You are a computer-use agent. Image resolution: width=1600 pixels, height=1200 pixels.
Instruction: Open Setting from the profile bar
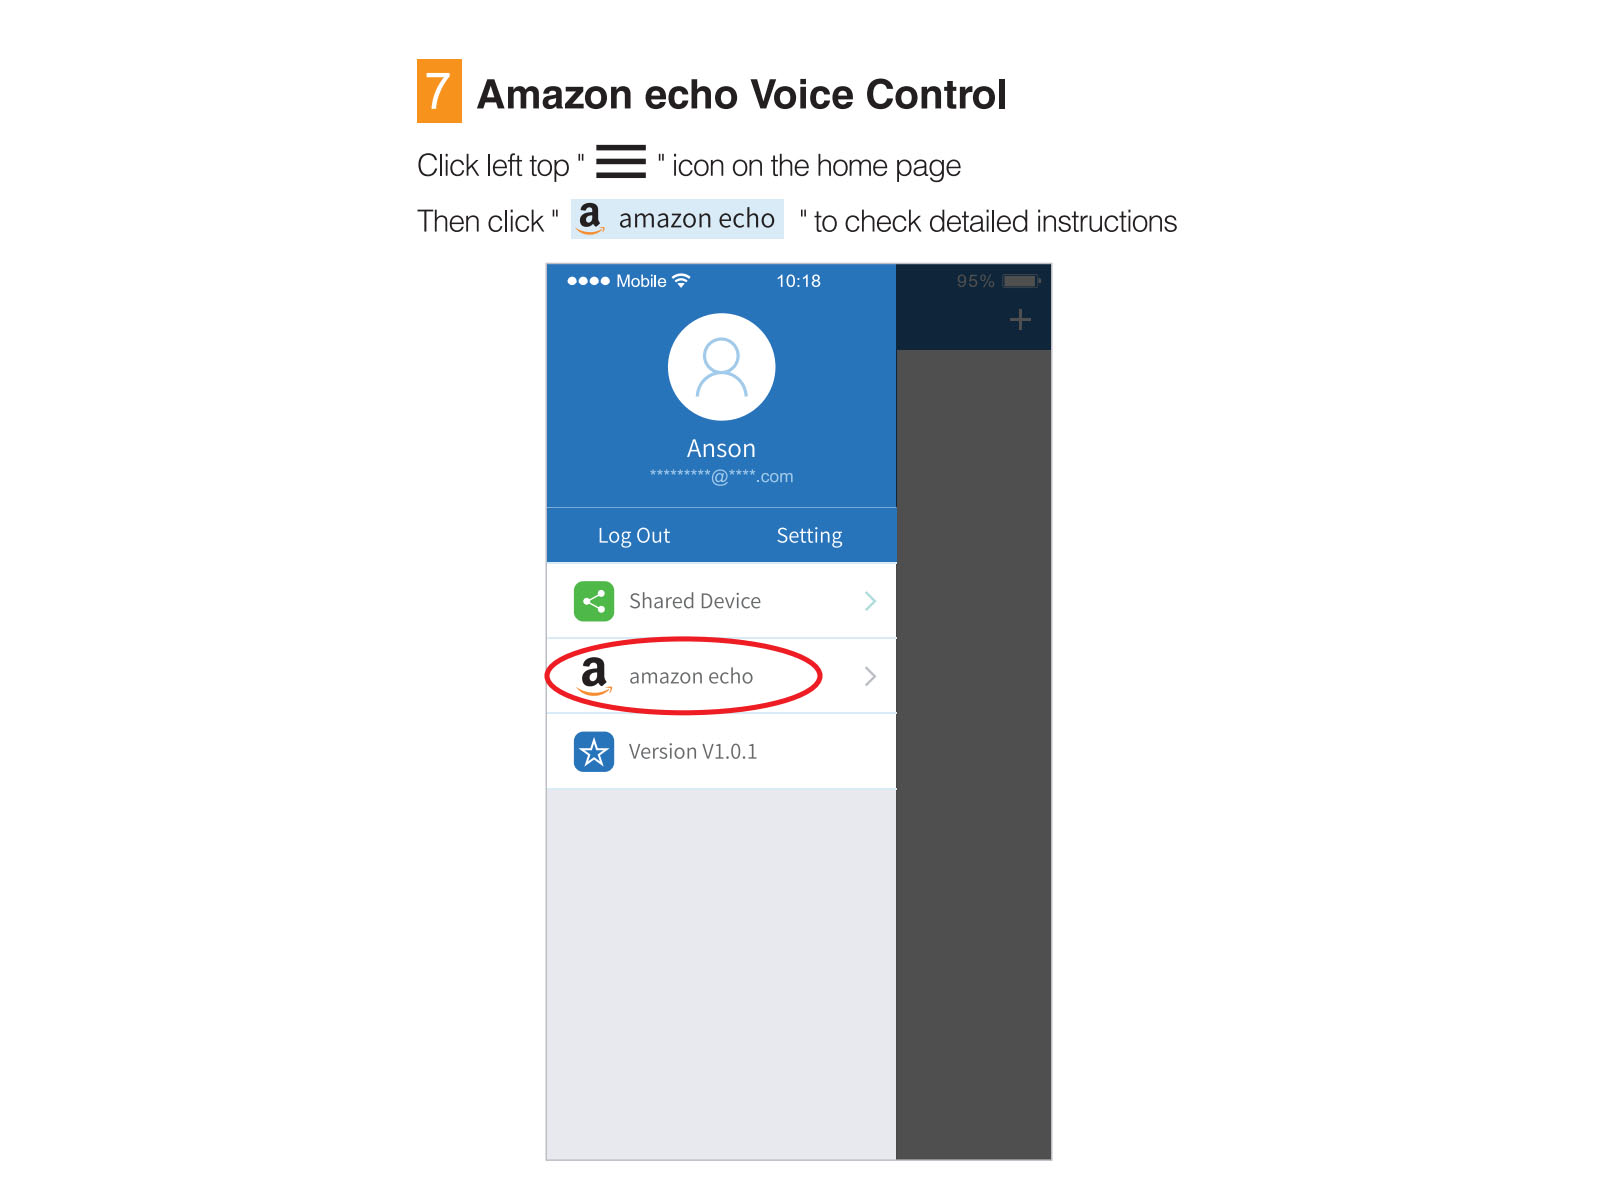(809, 536)
